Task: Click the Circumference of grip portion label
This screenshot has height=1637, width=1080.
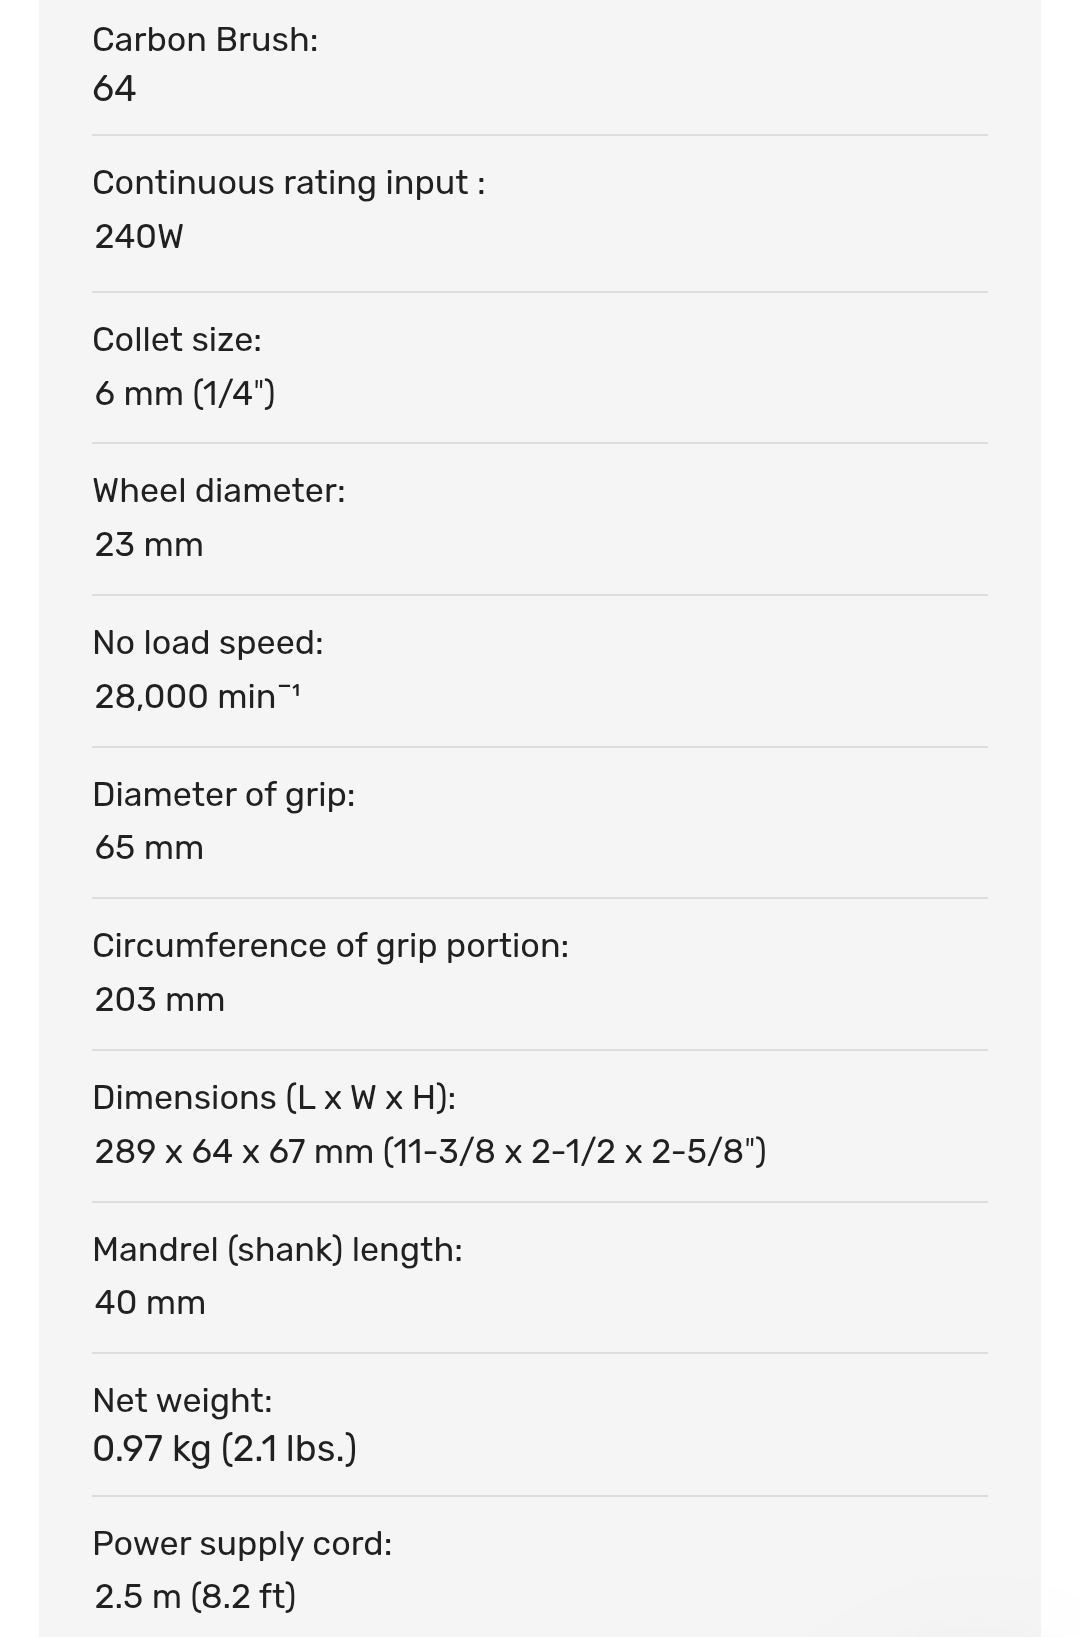Action: click(x=330, y=946)
